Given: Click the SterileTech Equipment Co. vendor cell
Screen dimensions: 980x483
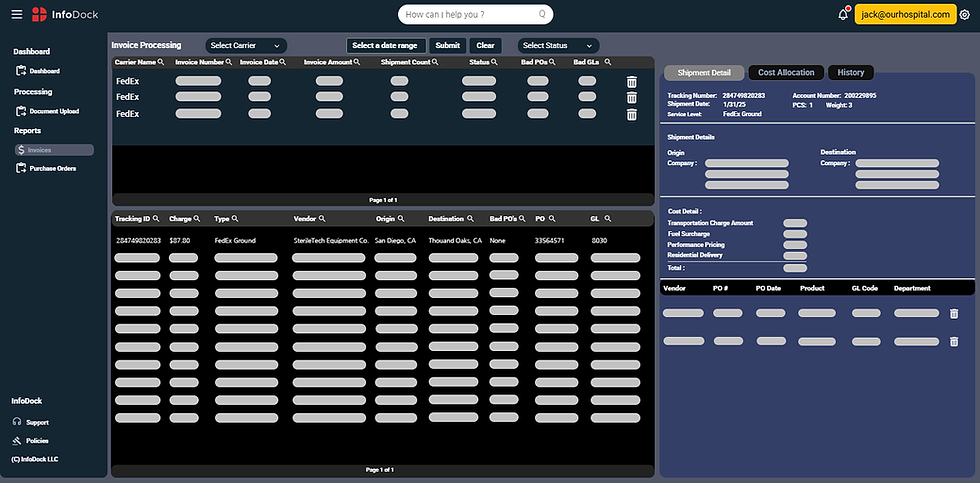Looking at the screenshot, I should tap(331, 241).
